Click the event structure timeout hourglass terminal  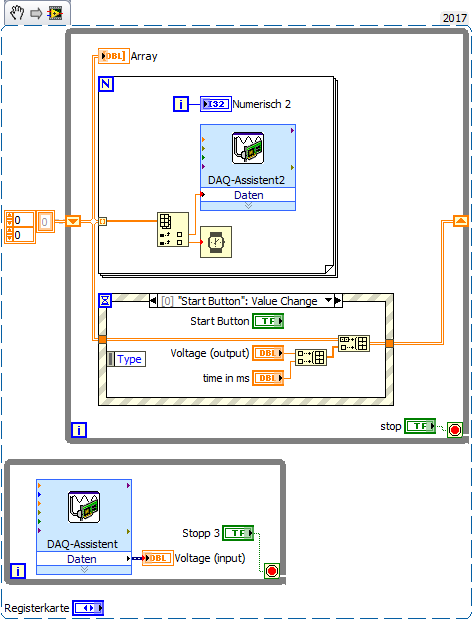pos(105,301)
